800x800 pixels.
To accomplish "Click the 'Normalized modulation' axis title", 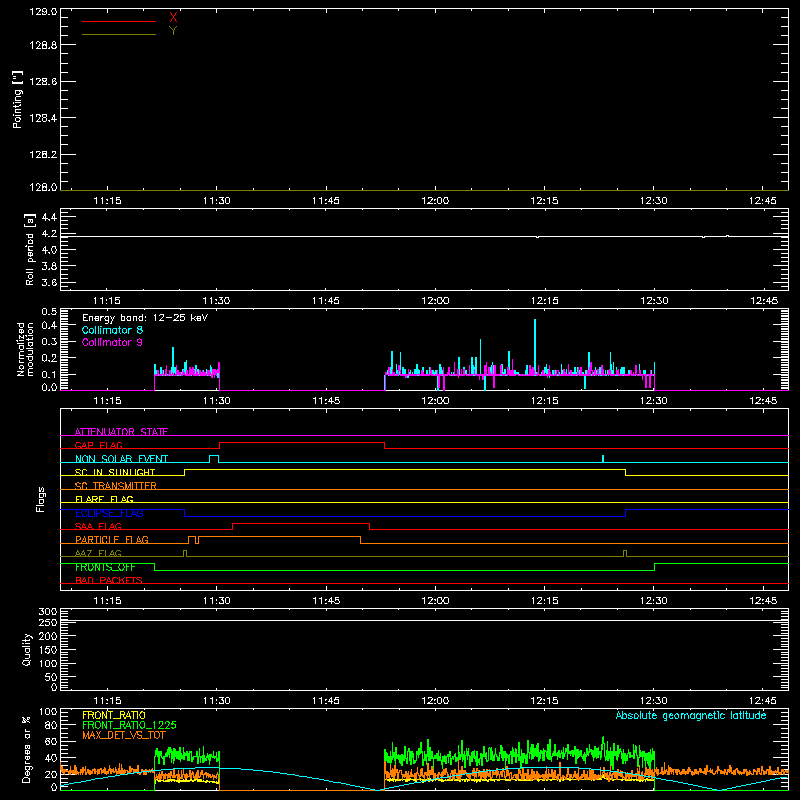I will [x=25, y=349].
